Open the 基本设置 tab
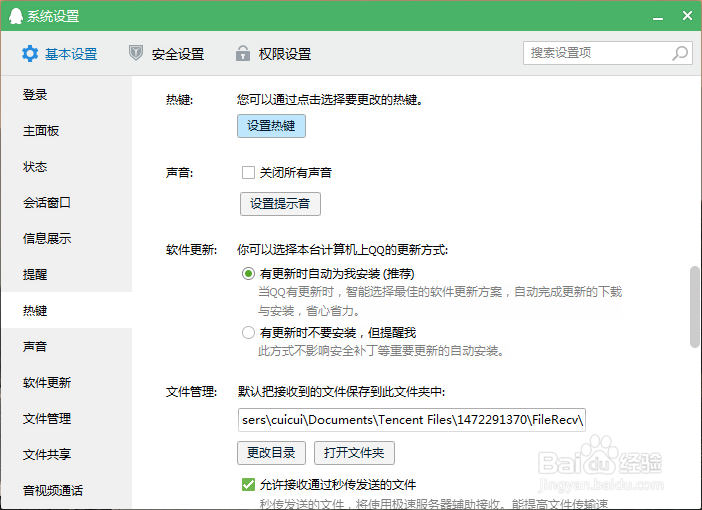The height and width of the screenshot is (510, 702). pos(60,54)
